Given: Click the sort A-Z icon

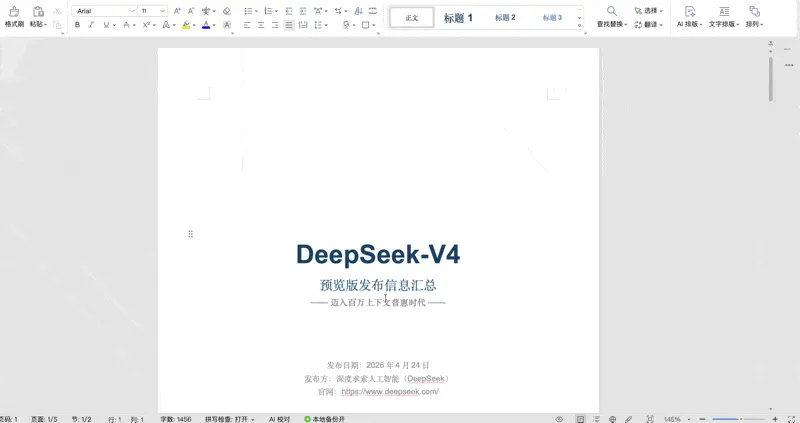Looking at the screenshot, I should tap(359, 11).
